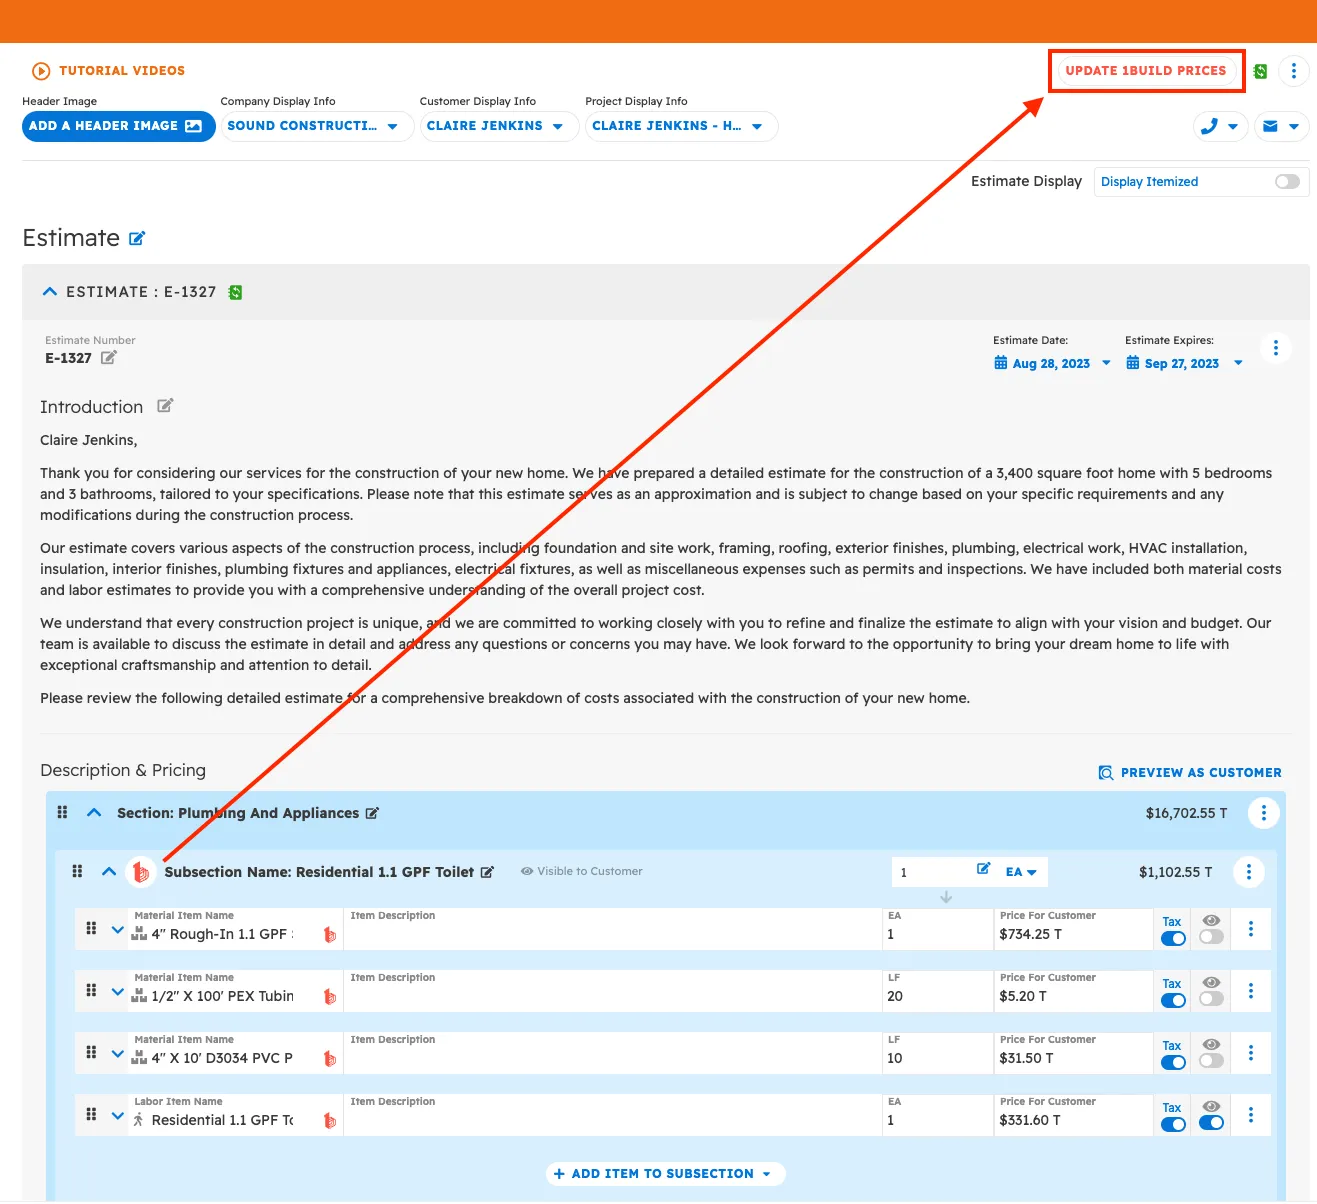This screenshot has height=1204, width=1317.
Task: Edit the Introduction text via pencil icon
Action: (x=165, y=406)
